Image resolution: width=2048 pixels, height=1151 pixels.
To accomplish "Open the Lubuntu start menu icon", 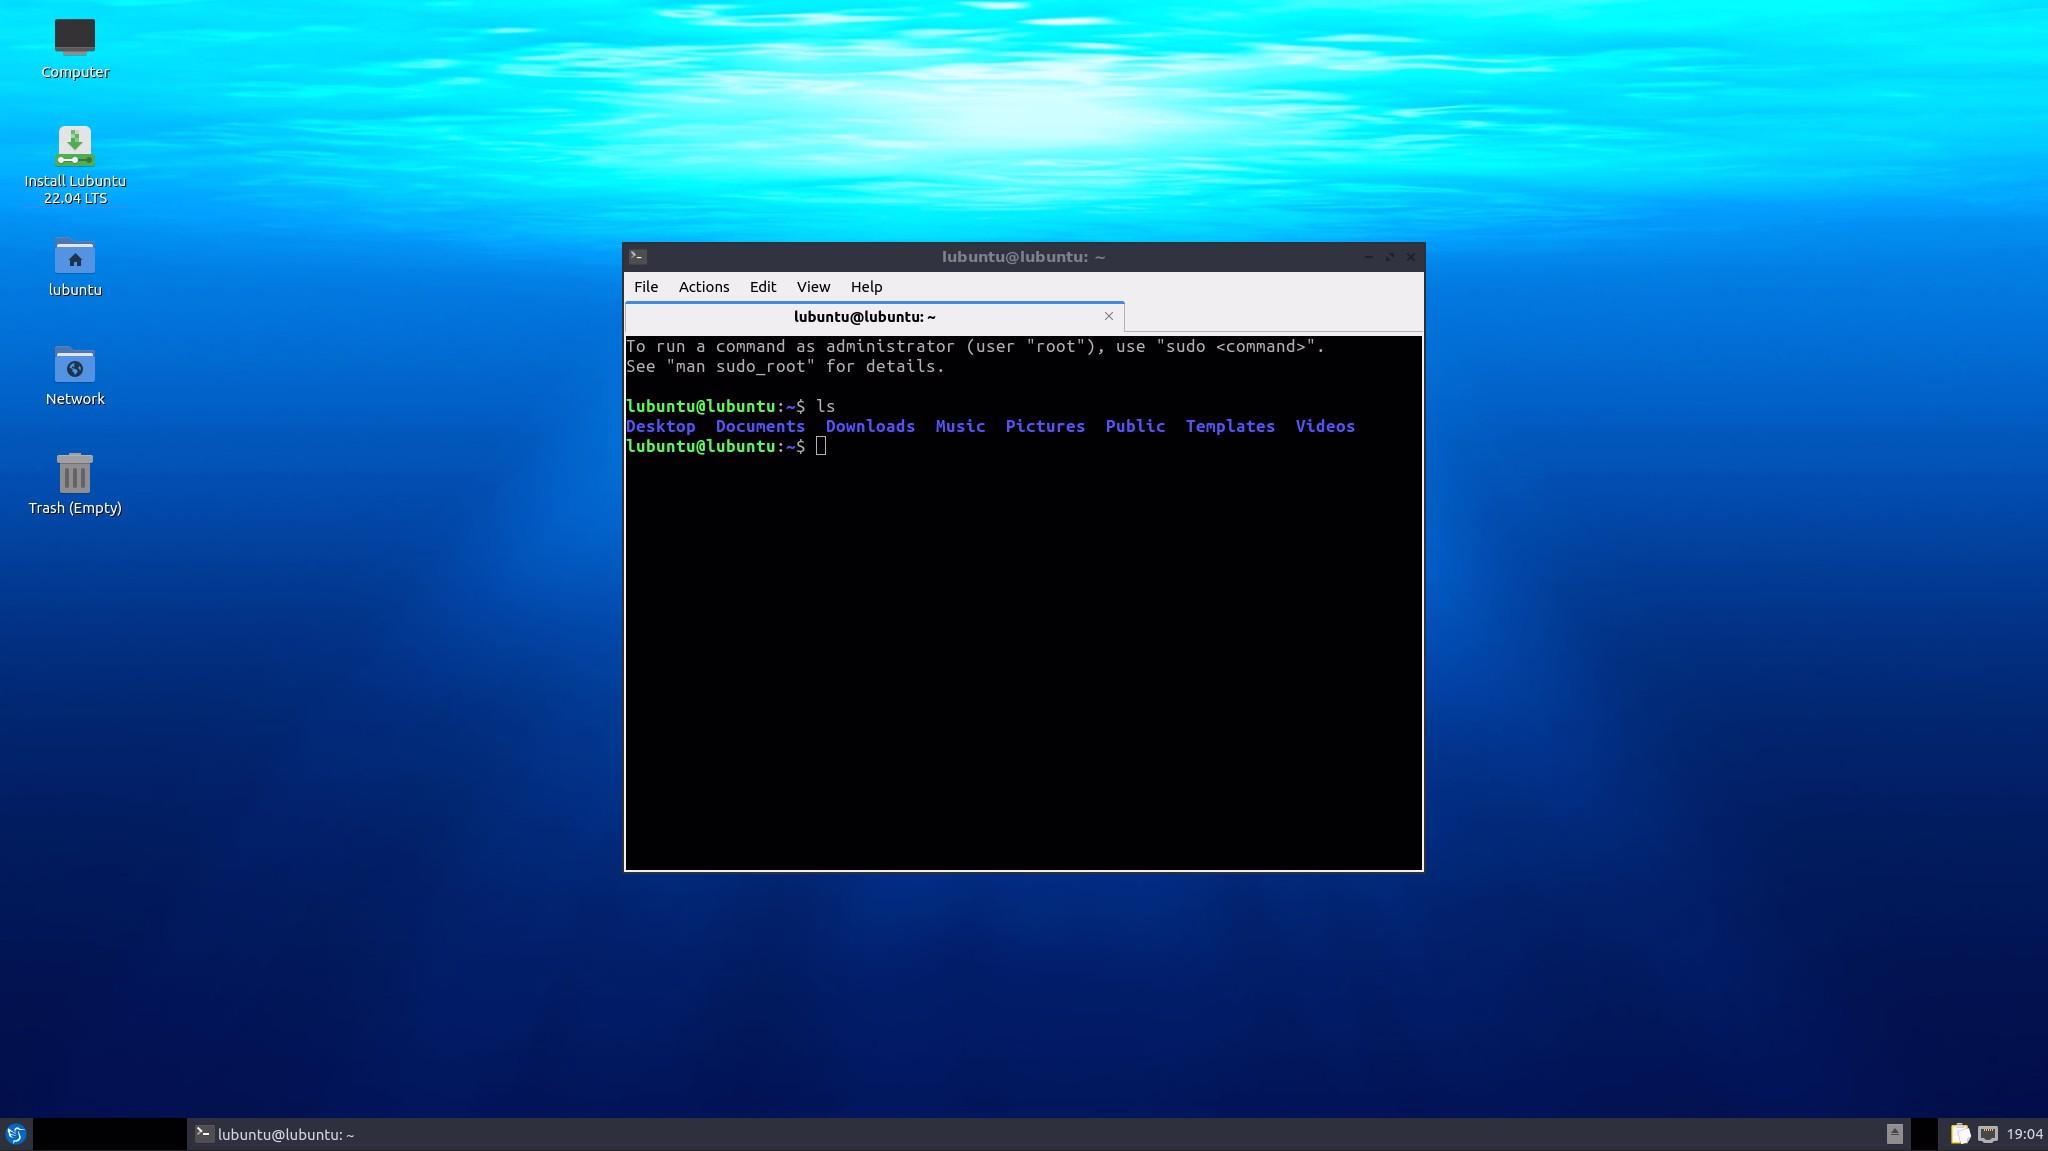I will click(x=16, y=1134).
